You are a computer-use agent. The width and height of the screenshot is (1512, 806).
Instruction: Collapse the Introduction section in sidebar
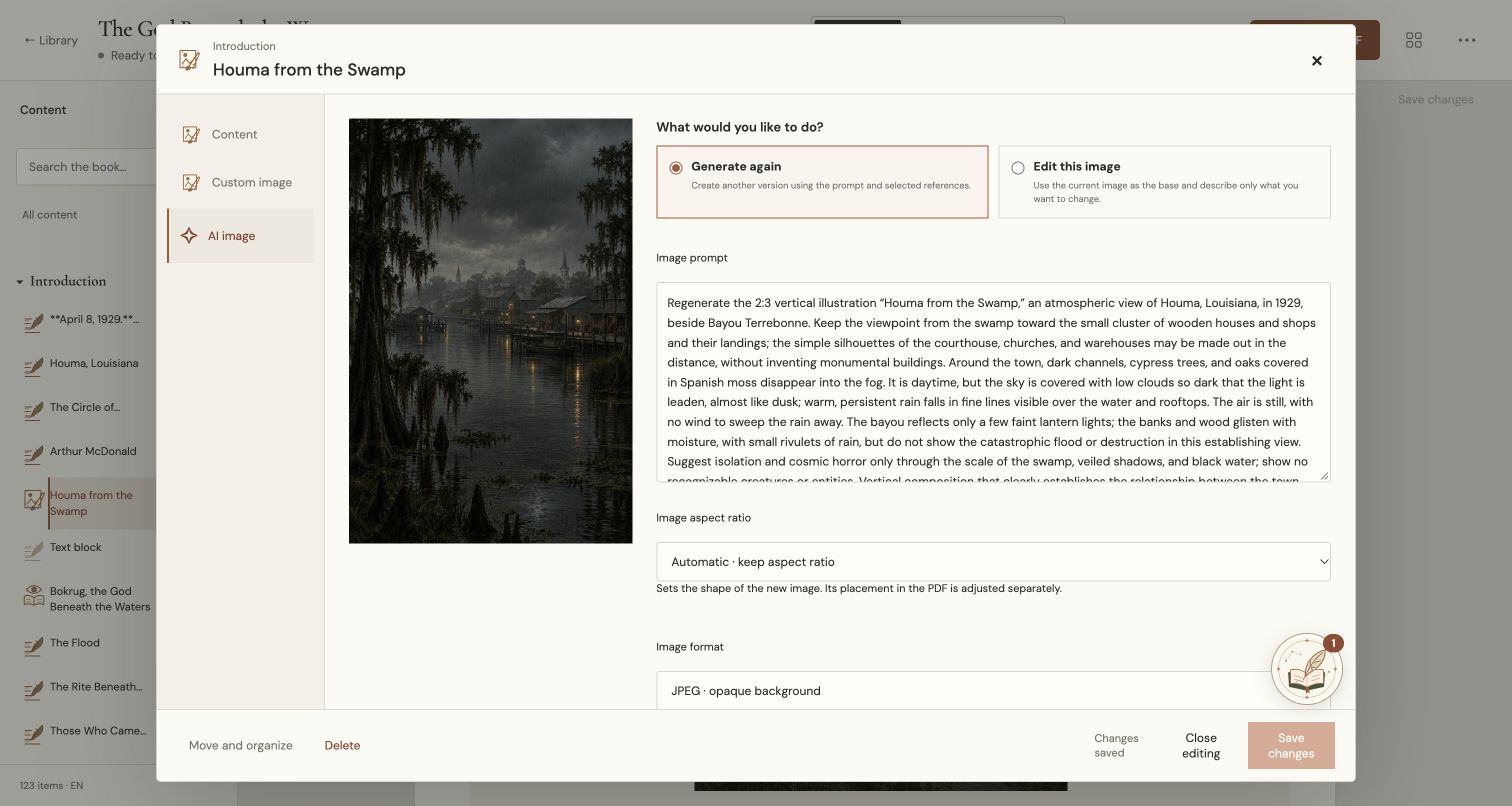[x=20, y=282]
